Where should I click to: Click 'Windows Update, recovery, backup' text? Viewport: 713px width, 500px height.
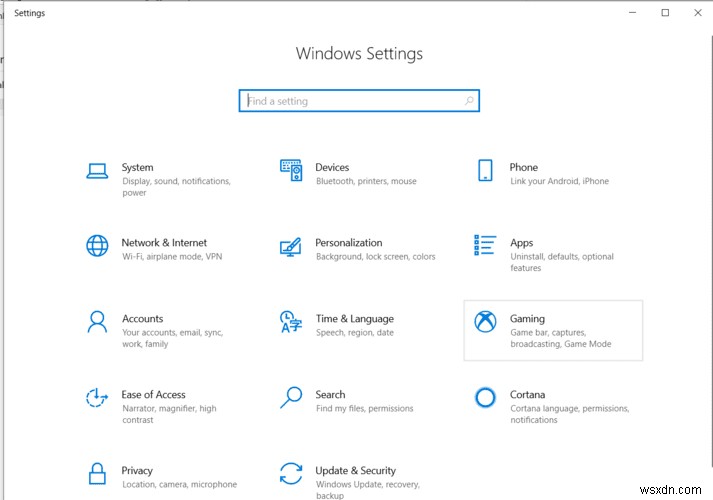point(368,490)
